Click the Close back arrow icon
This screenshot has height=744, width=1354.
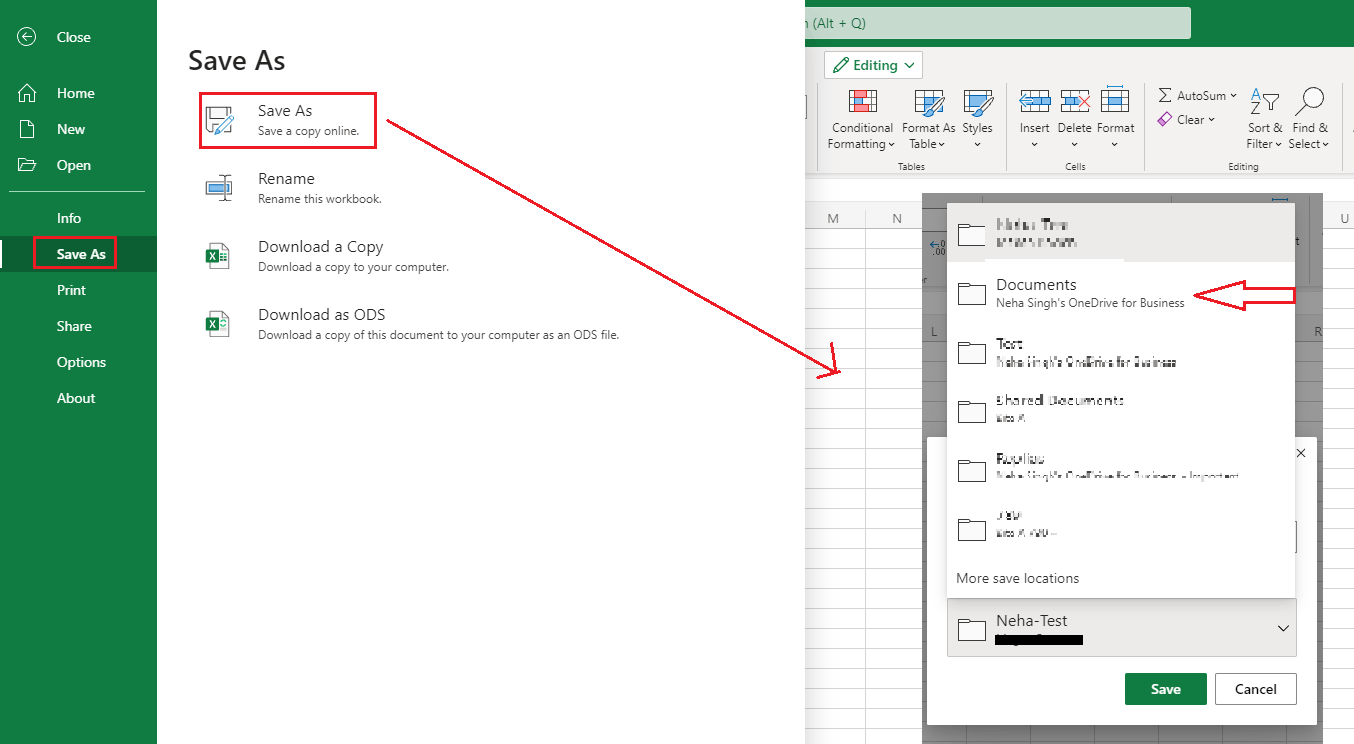27,37
